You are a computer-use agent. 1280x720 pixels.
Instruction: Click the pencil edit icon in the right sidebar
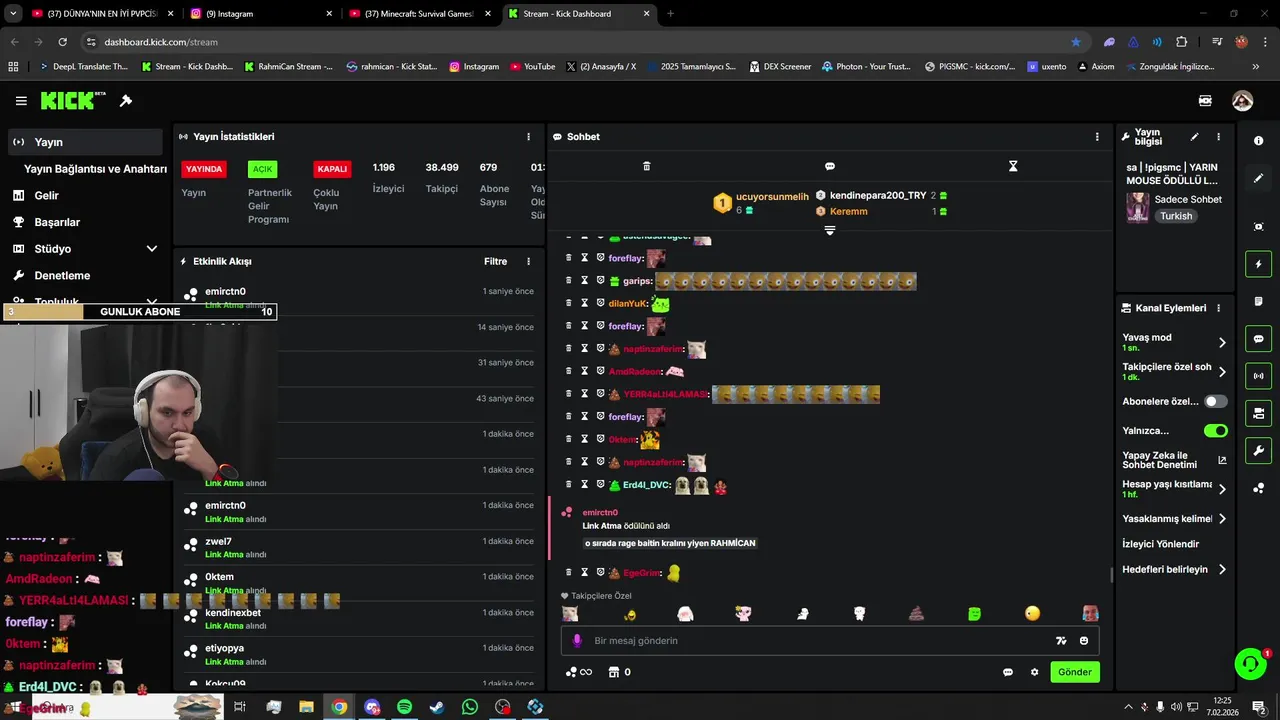[x=1258, y=178]
